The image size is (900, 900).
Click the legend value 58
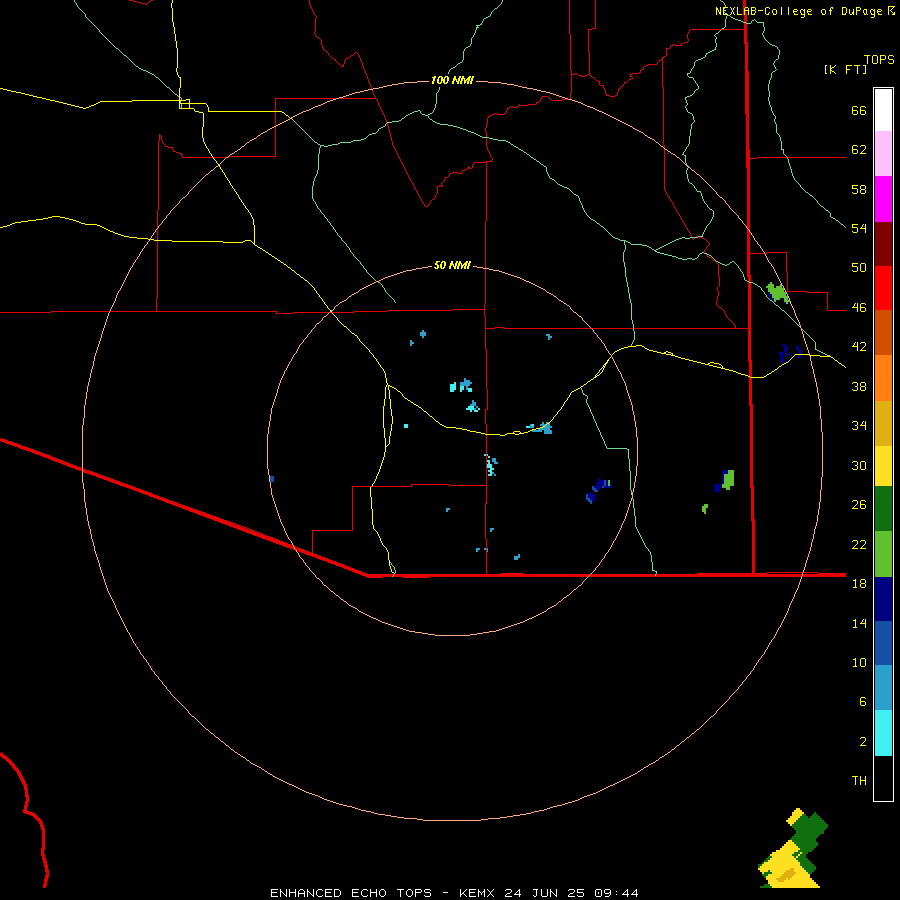(859, 189)
